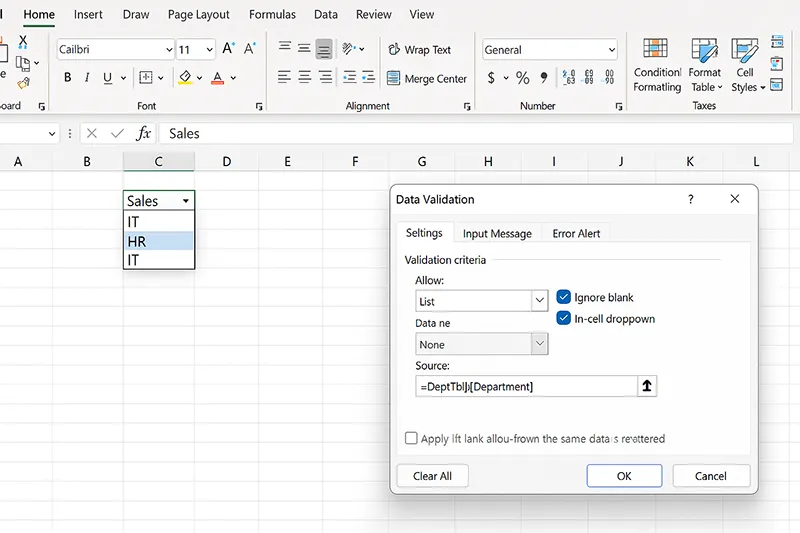
Task: Toggle Italic formatting
Action: pos(87,78)
